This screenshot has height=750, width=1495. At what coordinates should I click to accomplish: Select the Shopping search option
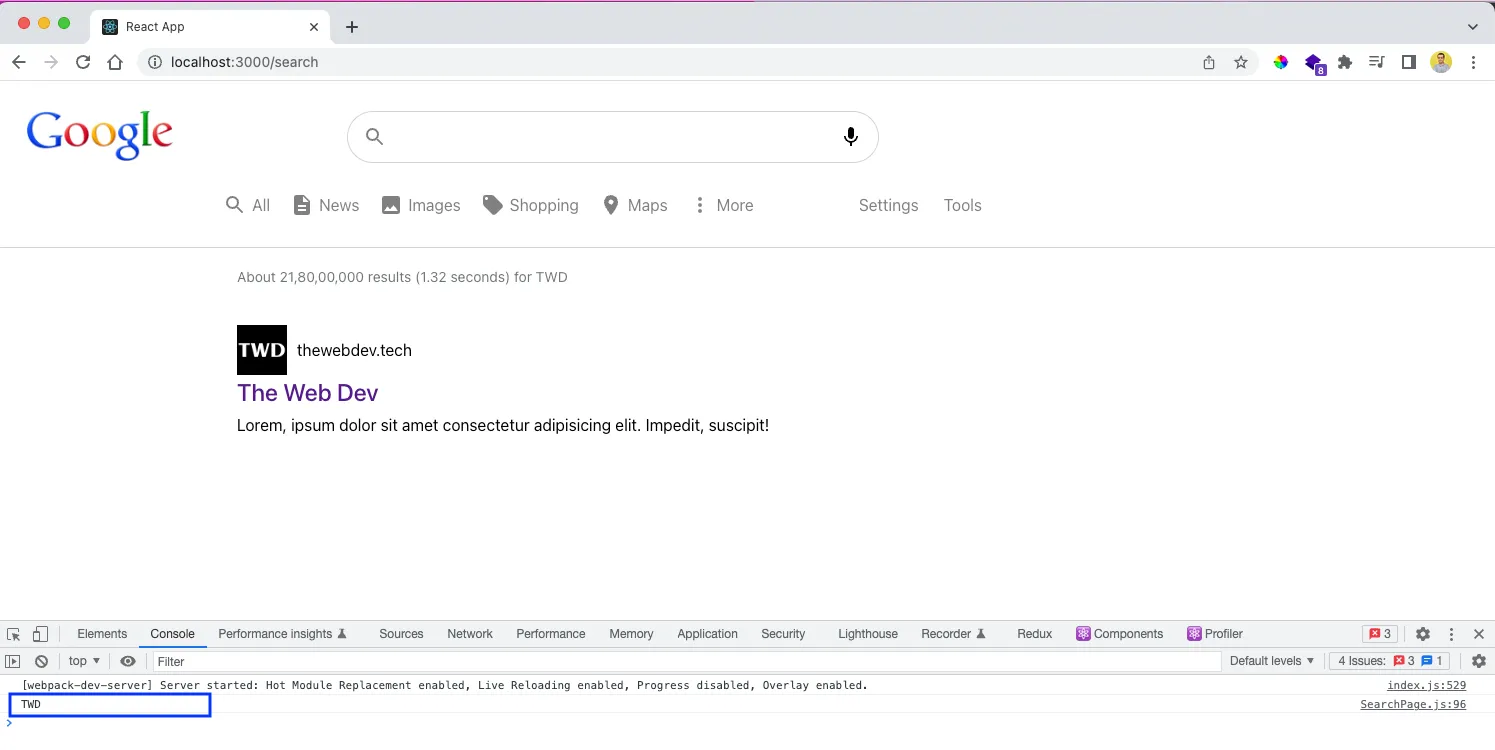pyautogui.click(x=530, y=205)
